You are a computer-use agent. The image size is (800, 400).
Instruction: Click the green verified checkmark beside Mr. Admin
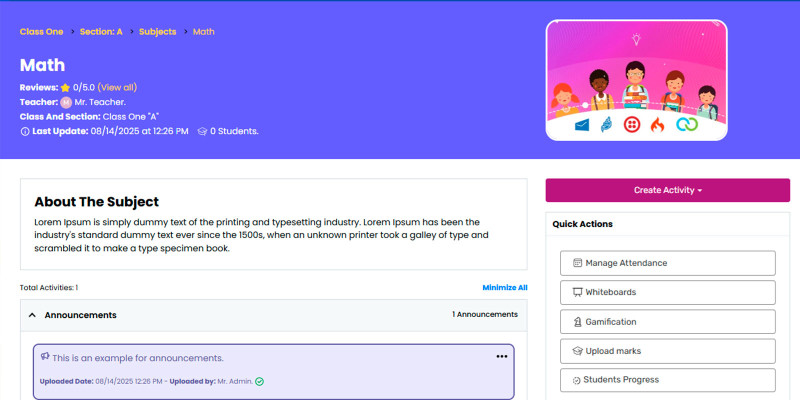tap(259, 381)
